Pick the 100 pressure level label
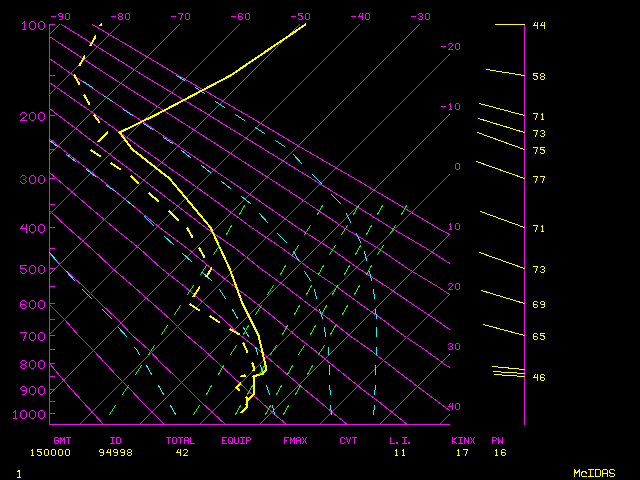Image resolution: width=640 pixels, height=480 pixels. 33,25
